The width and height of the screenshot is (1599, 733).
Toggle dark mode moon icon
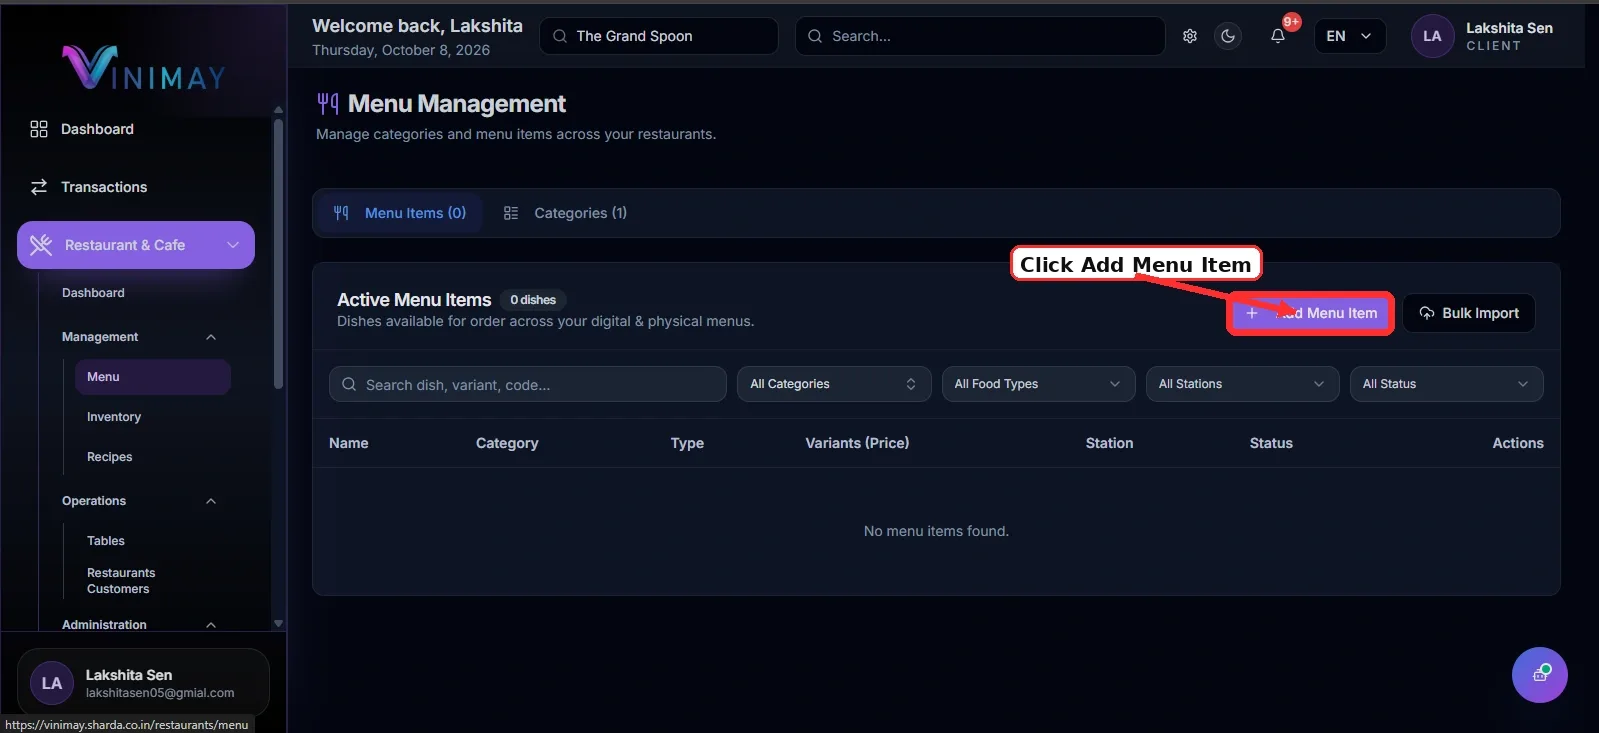pos(1228,36)
